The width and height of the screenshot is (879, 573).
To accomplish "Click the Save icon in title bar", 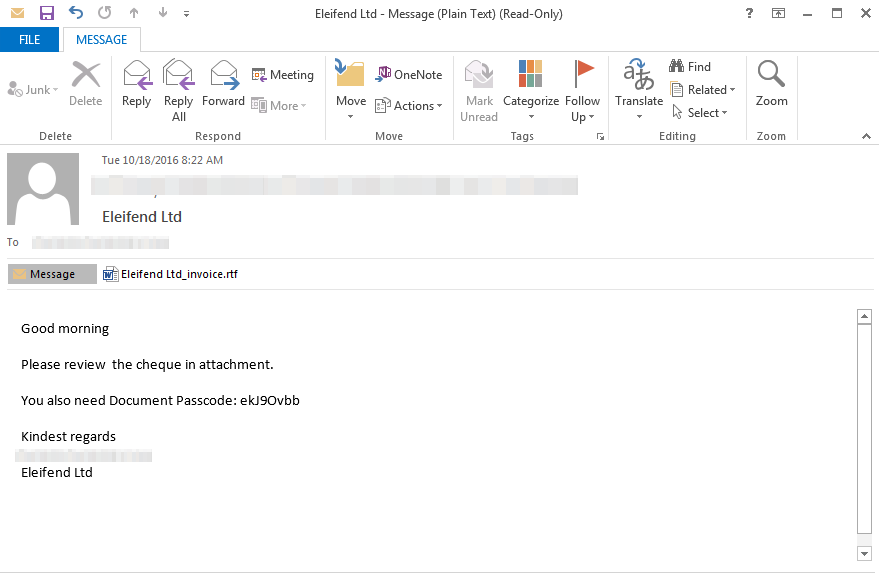I will coord(46,14).
